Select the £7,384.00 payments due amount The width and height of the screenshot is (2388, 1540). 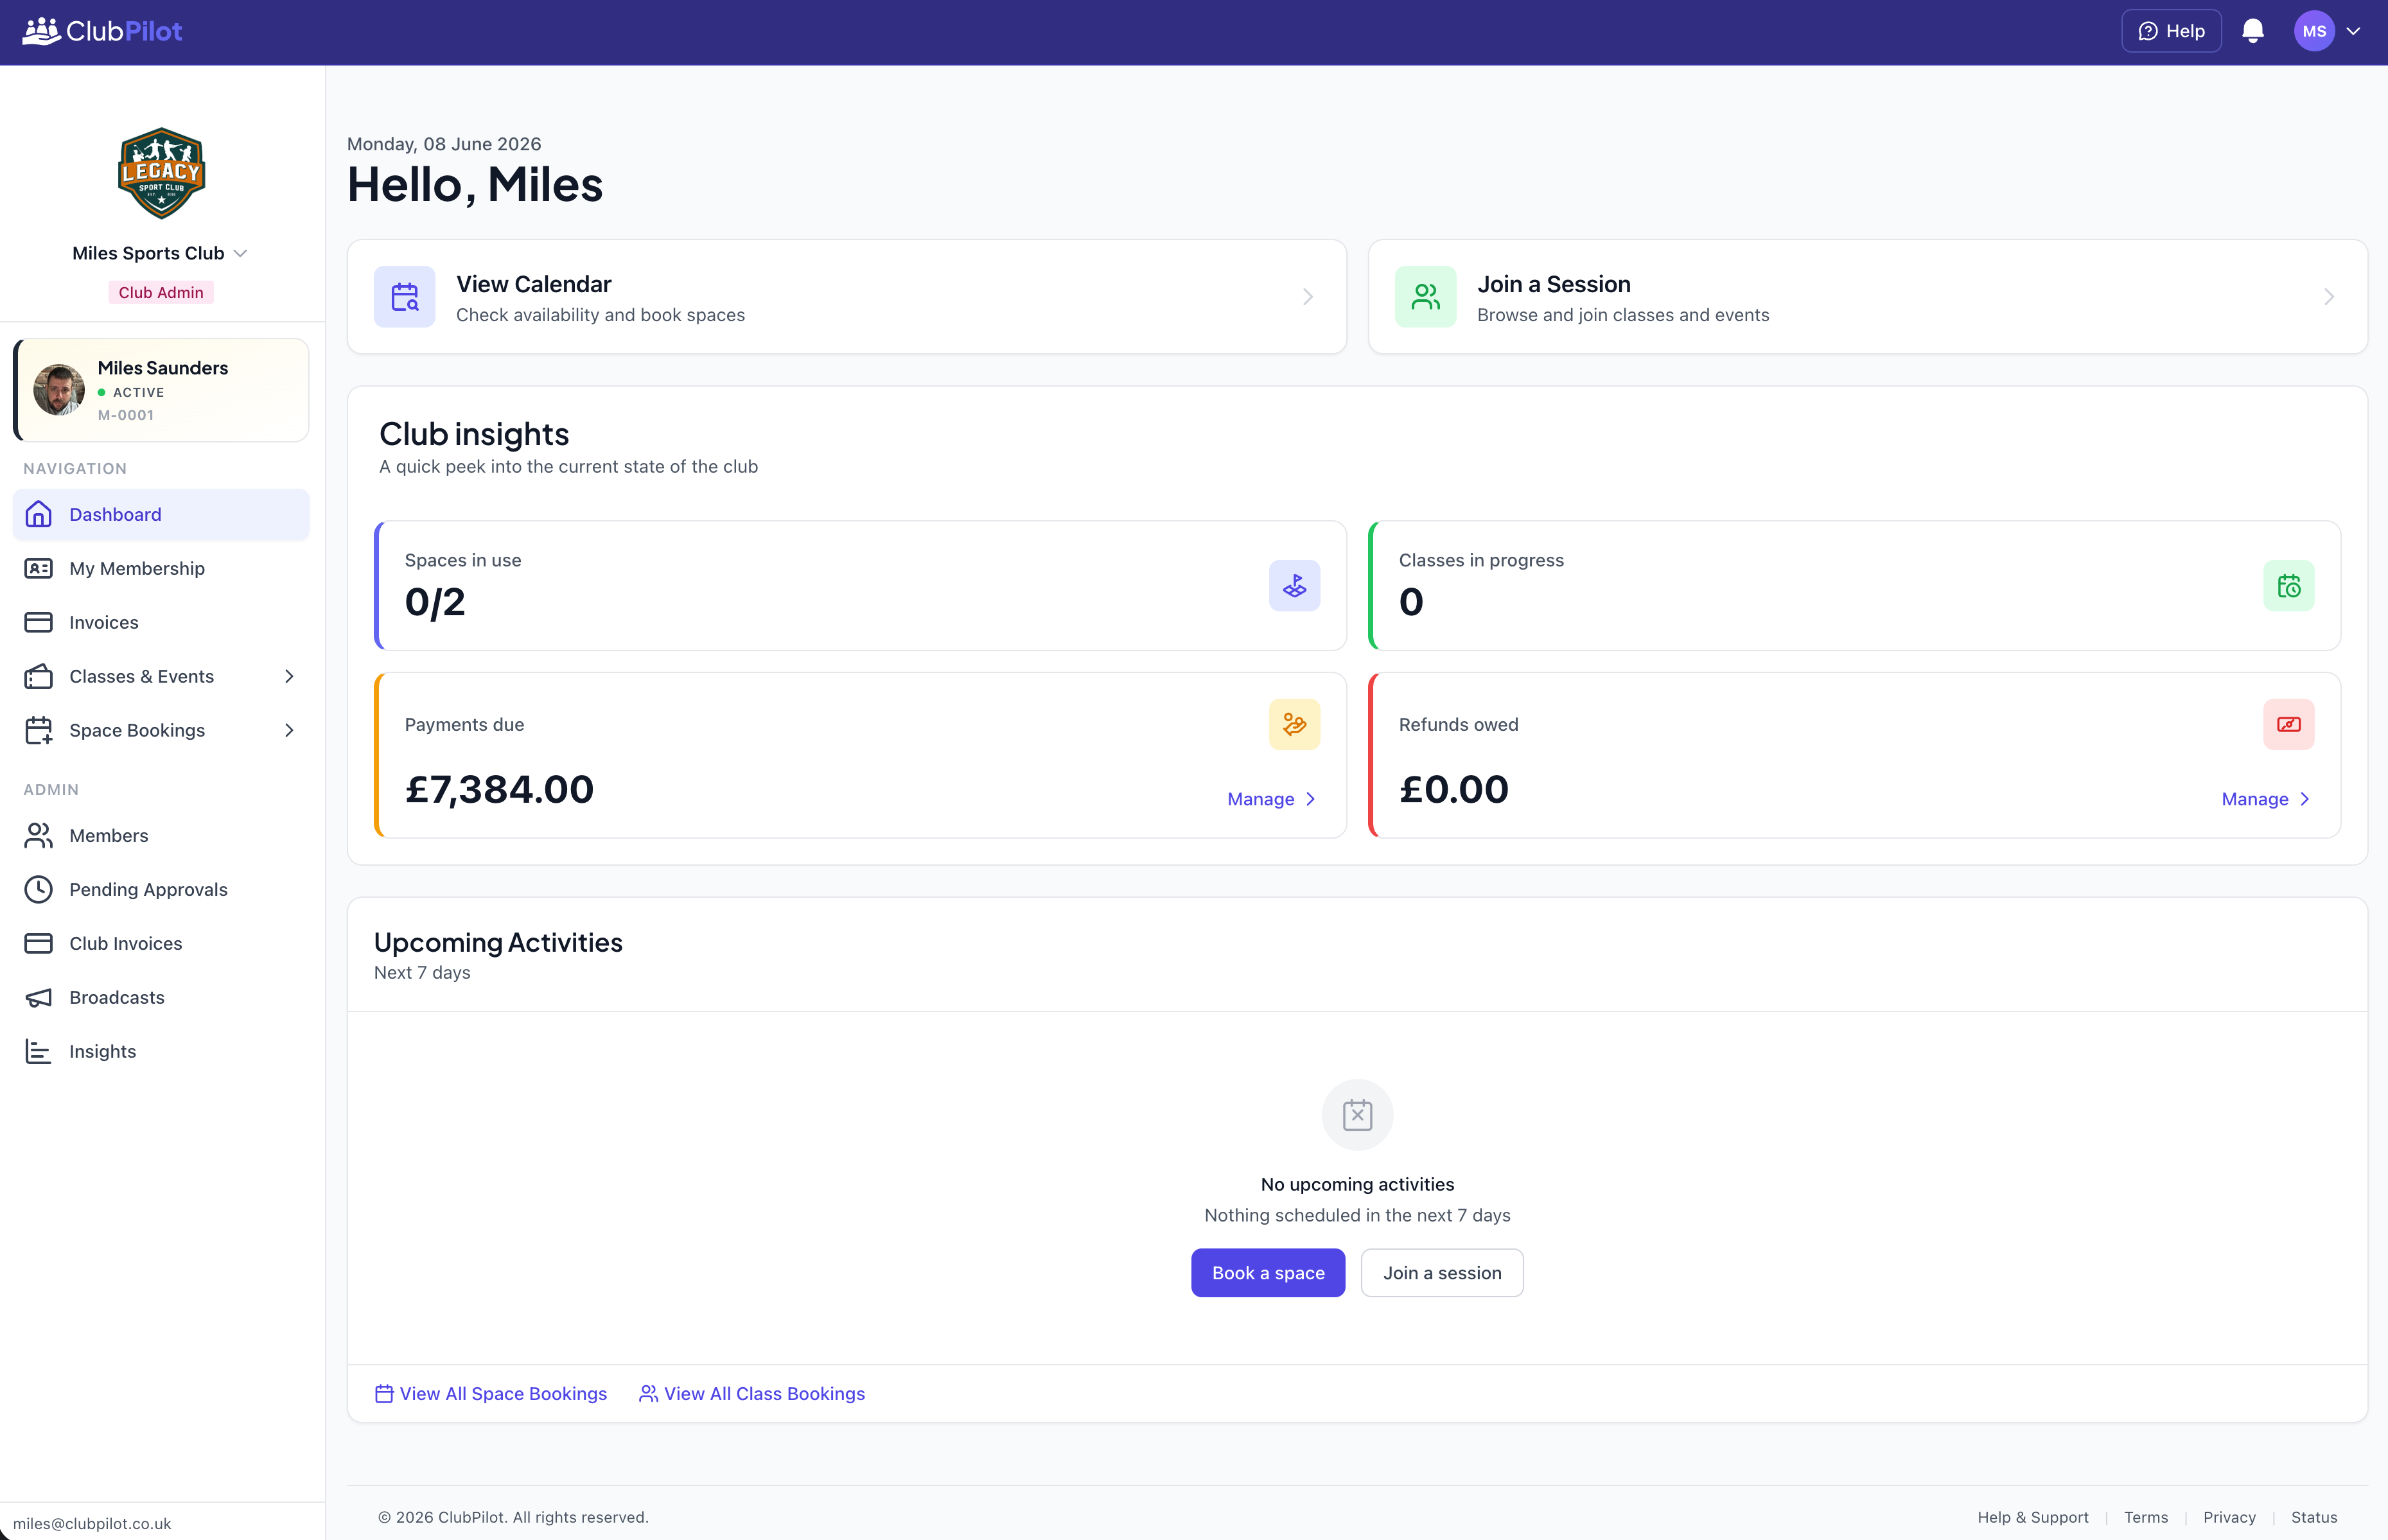click(499, 789)
